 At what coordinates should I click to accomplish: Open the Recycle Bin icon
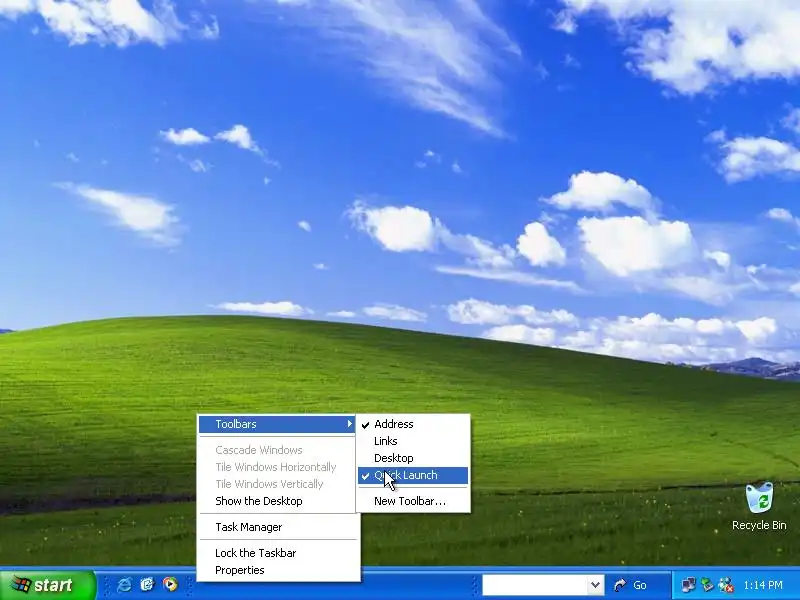[x=759, y=507]
